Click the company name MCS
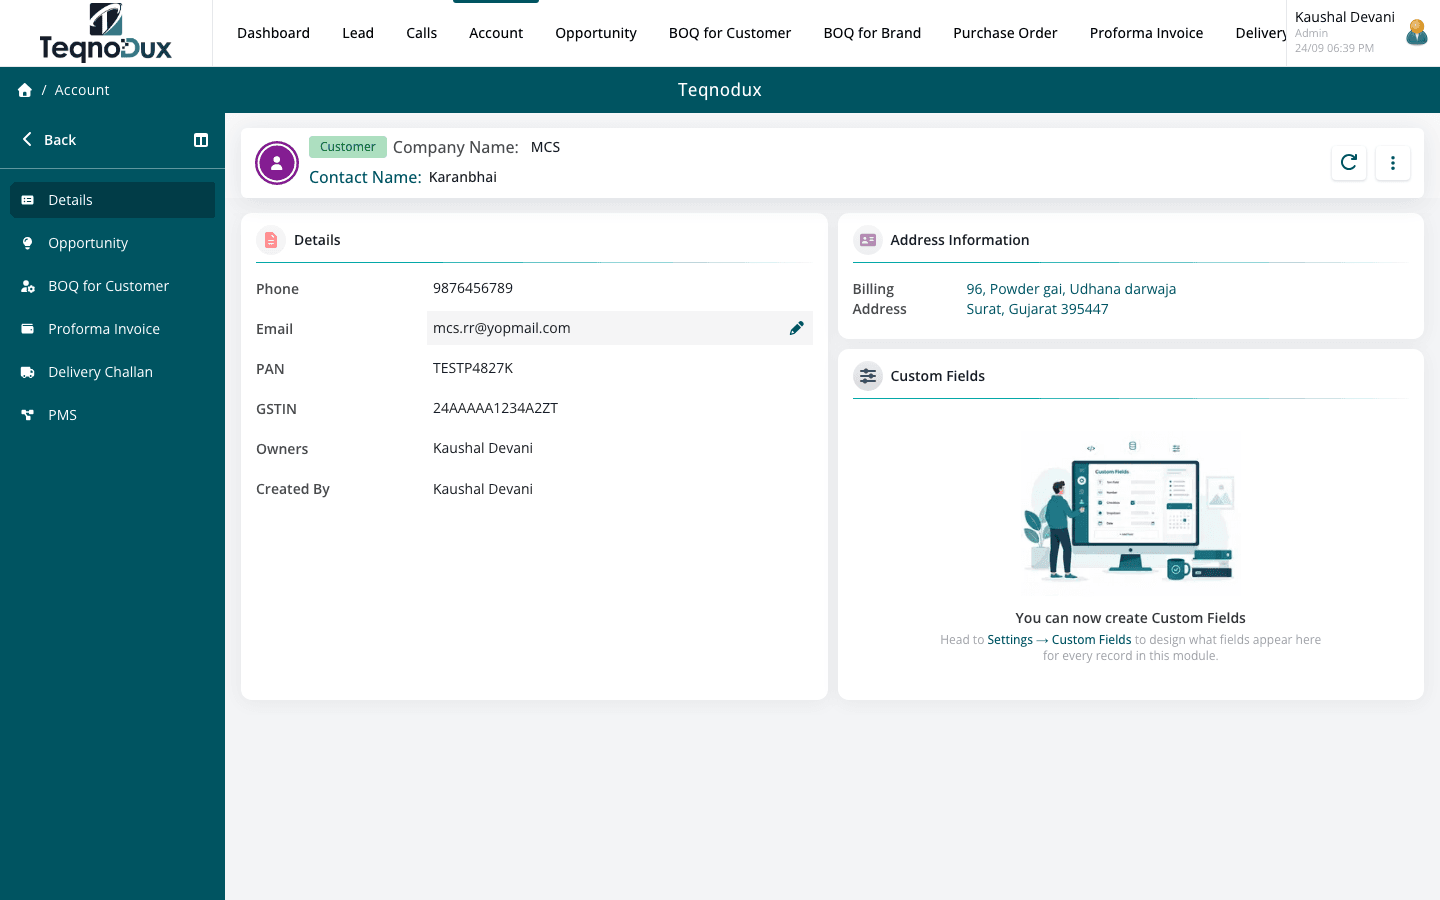This screenshot has height=900, width=1440. click(545, 147)
